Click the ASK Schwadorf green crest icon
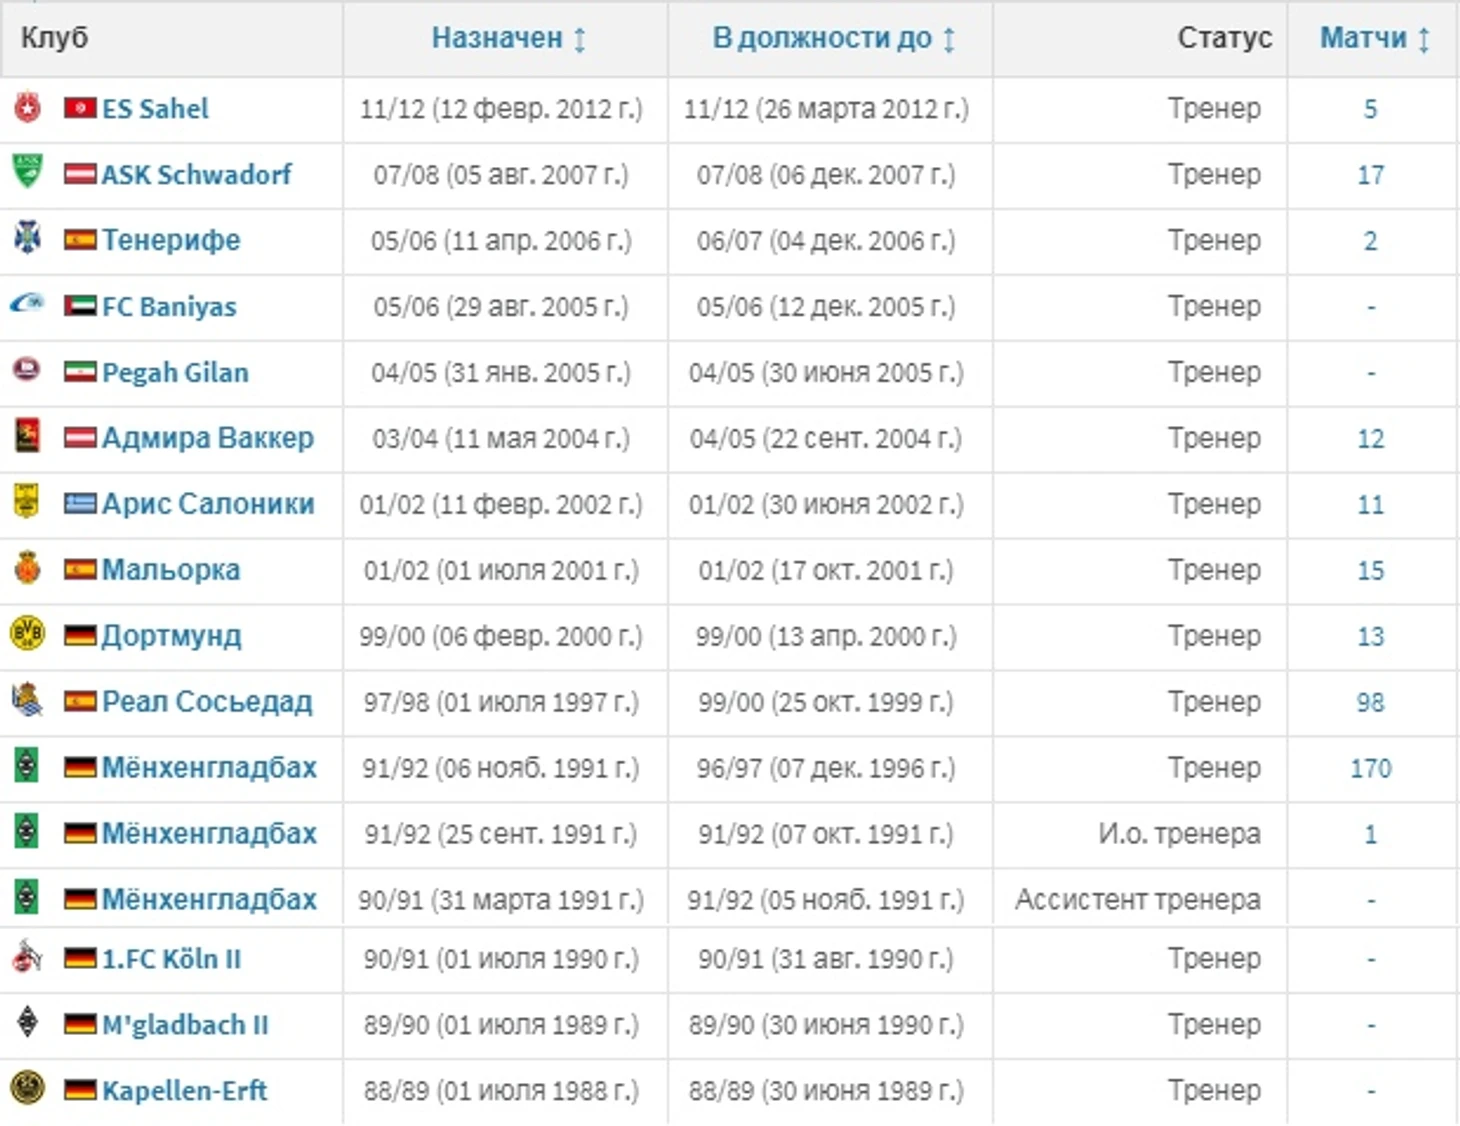Screen dimensions: 1460x1126 pyautogui.click(x=28, y=171)
